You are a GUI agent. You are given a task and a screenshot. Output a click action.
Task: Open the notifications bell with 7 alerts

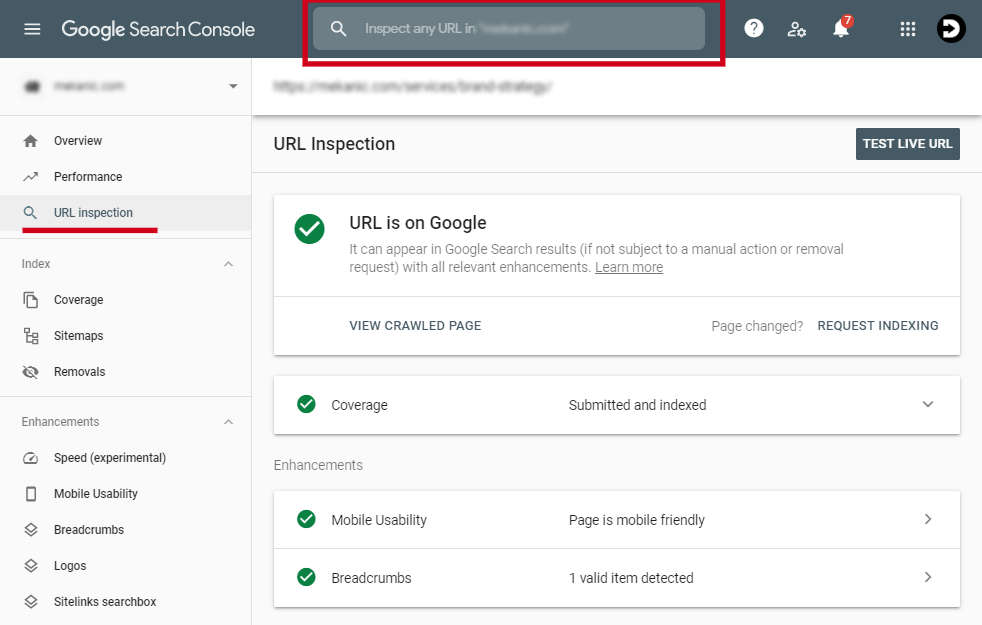[x=841, y=28]
